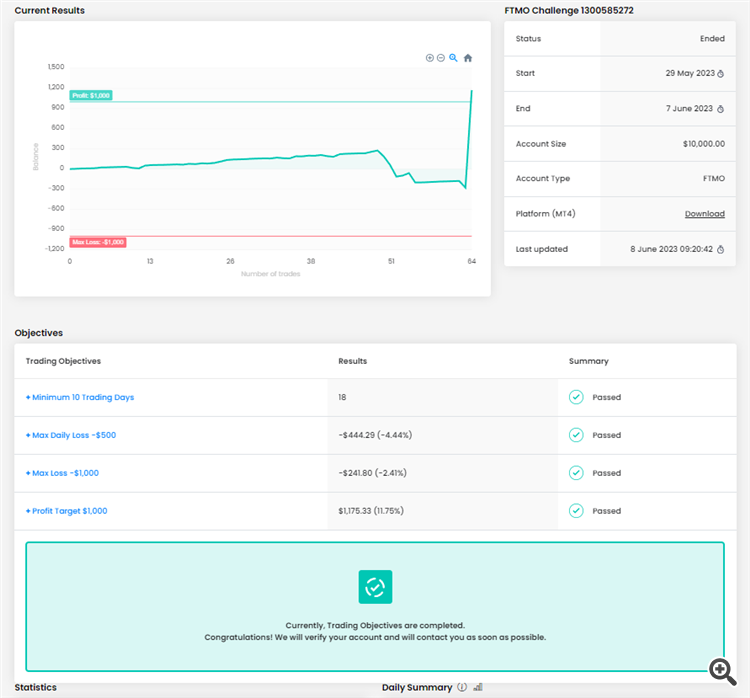Click the Passed checkmark for Max Loss
The image size is (750, 698).
tap(576, 473)
